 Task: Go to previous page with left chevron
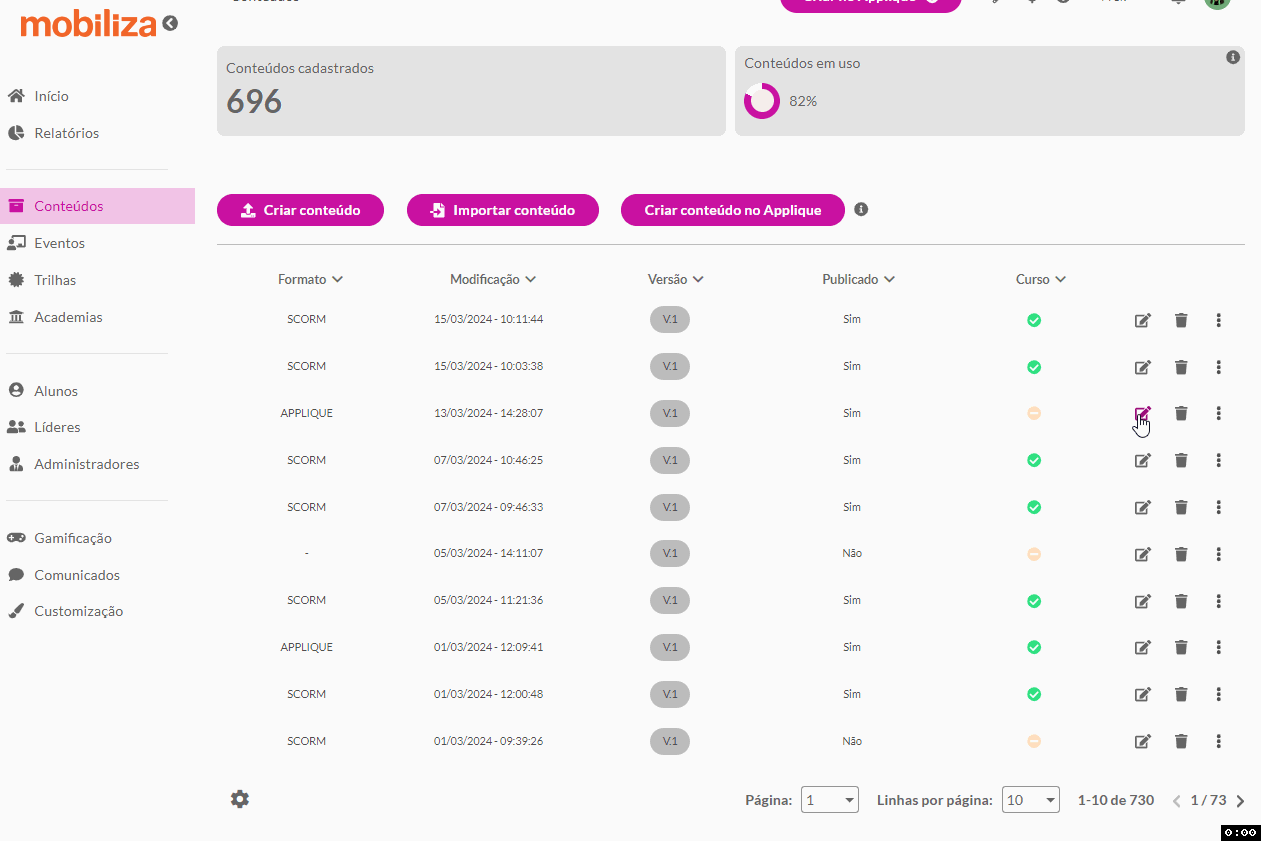click(x=1176, y=801)
